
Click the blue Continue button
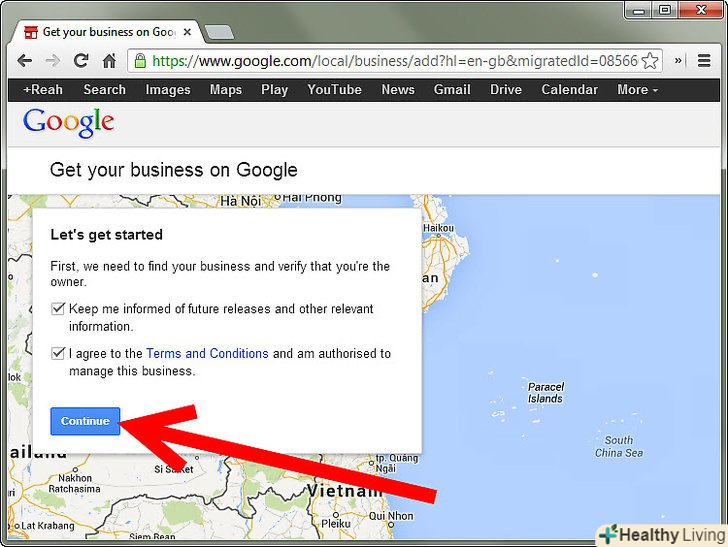tap(85, 421)
